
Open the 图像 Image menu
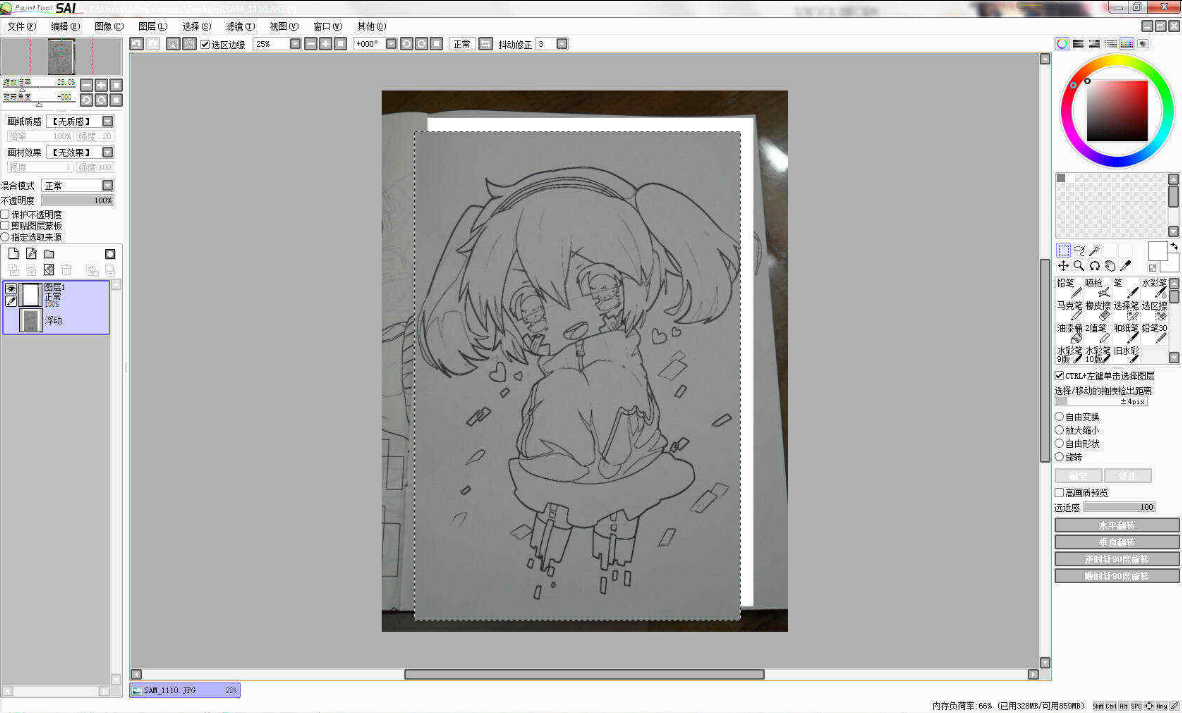click(x=109, y=26)
